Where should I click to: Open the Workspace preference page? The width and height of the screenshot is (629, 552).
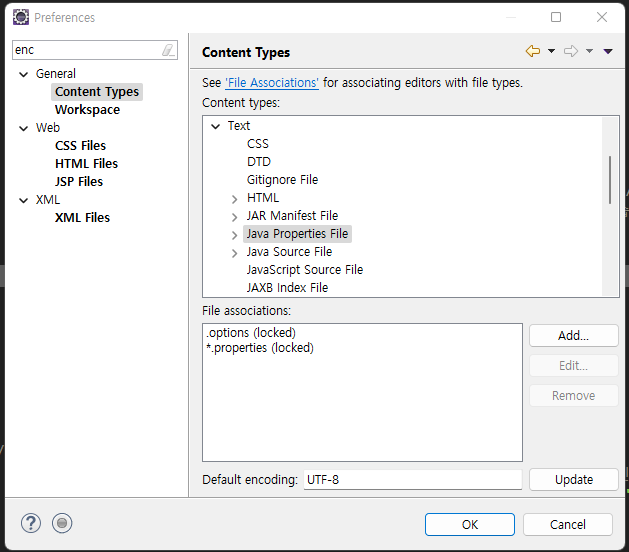pos(87,110)
